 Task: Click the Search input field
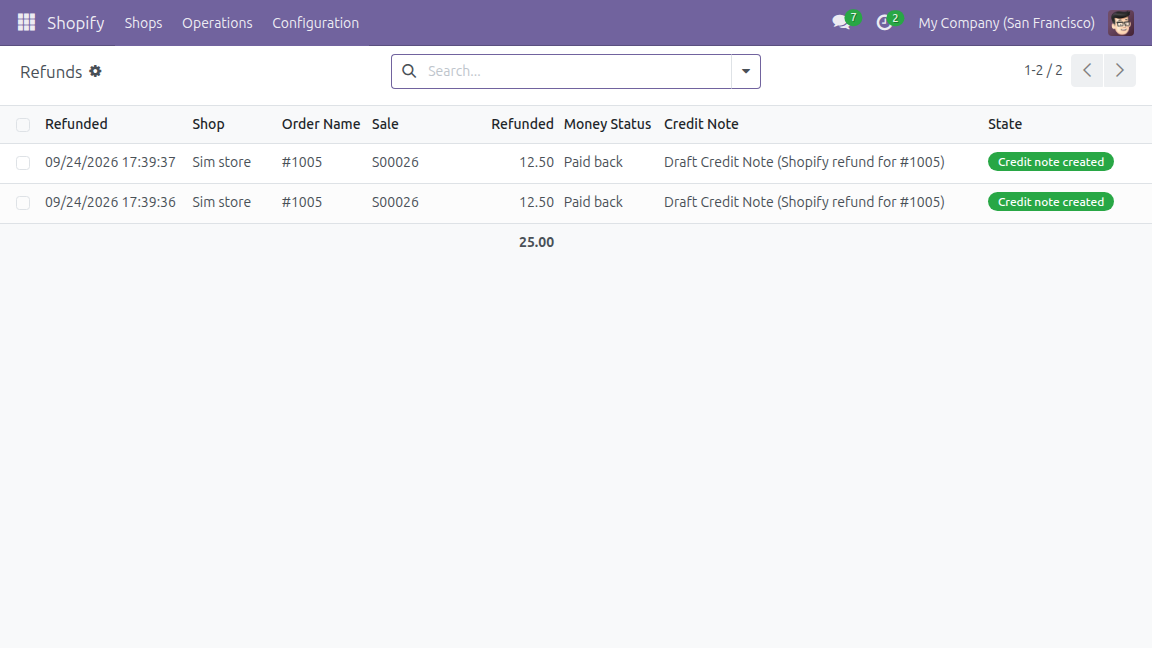pos(577,71)
